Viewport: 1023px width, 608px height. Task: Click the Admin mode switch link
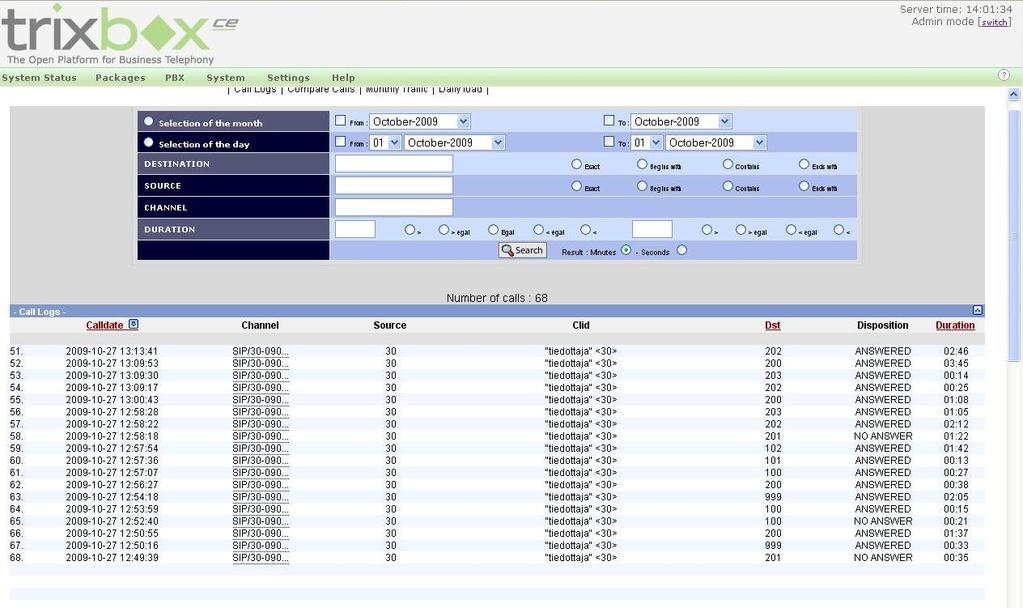pos(994,22)
